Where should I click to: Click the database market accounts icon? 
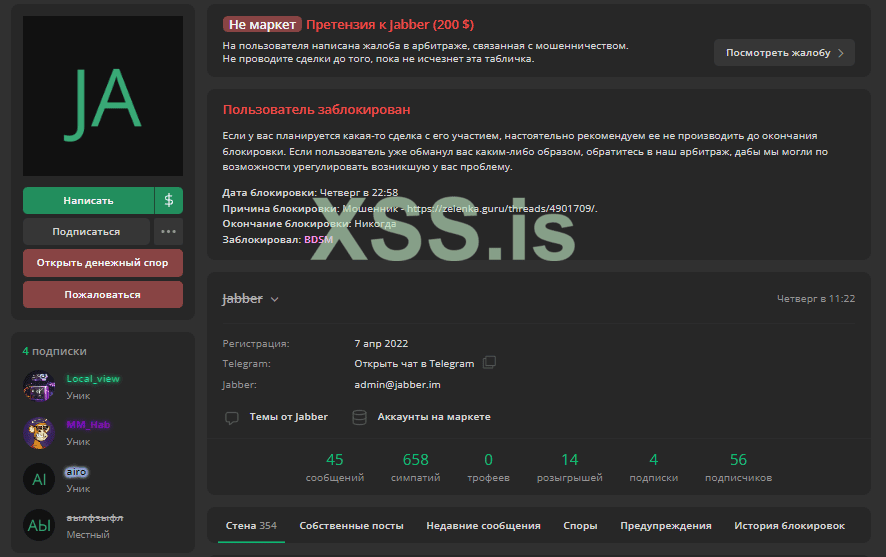(x=359, y=417)
